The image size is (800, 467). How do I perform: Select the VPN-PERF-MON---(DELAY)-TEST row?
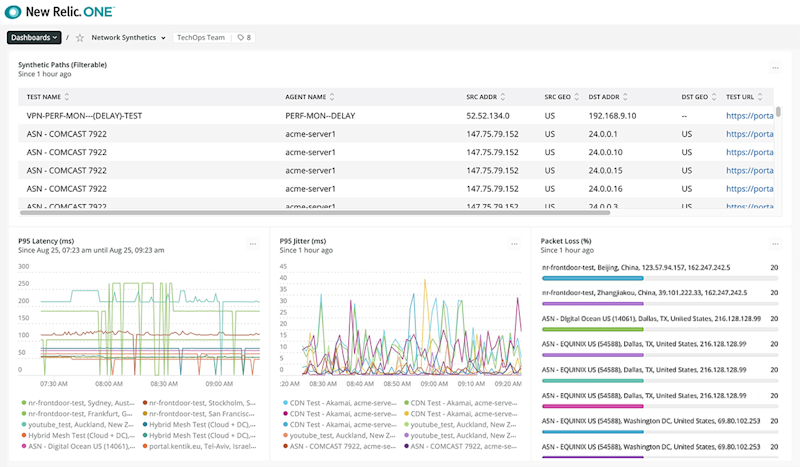[85, 116]
